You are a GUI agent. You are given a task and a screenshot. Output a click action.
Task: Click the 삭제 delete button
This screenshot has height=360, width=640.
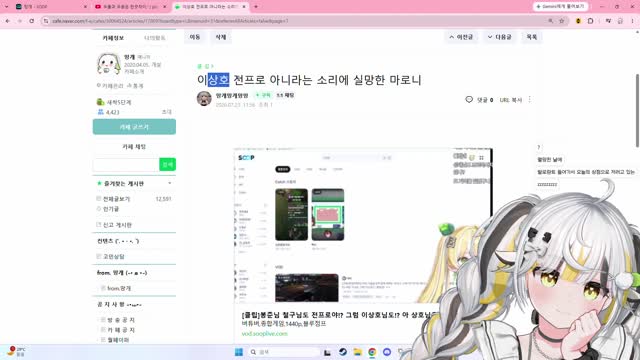click(x=221, y=37)
